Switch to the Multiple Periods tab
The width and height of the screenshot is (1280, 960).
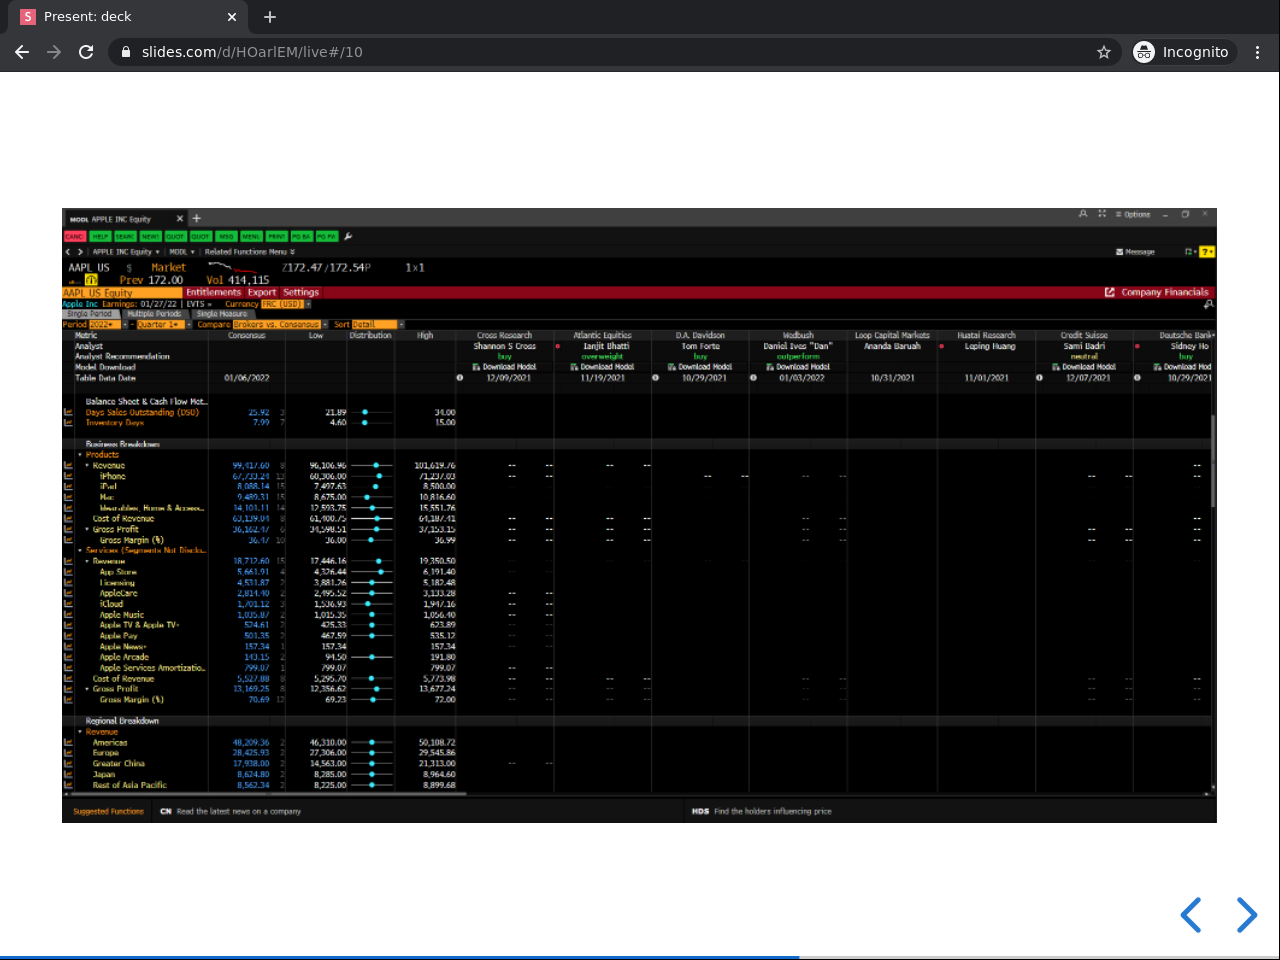pos(154,314)
